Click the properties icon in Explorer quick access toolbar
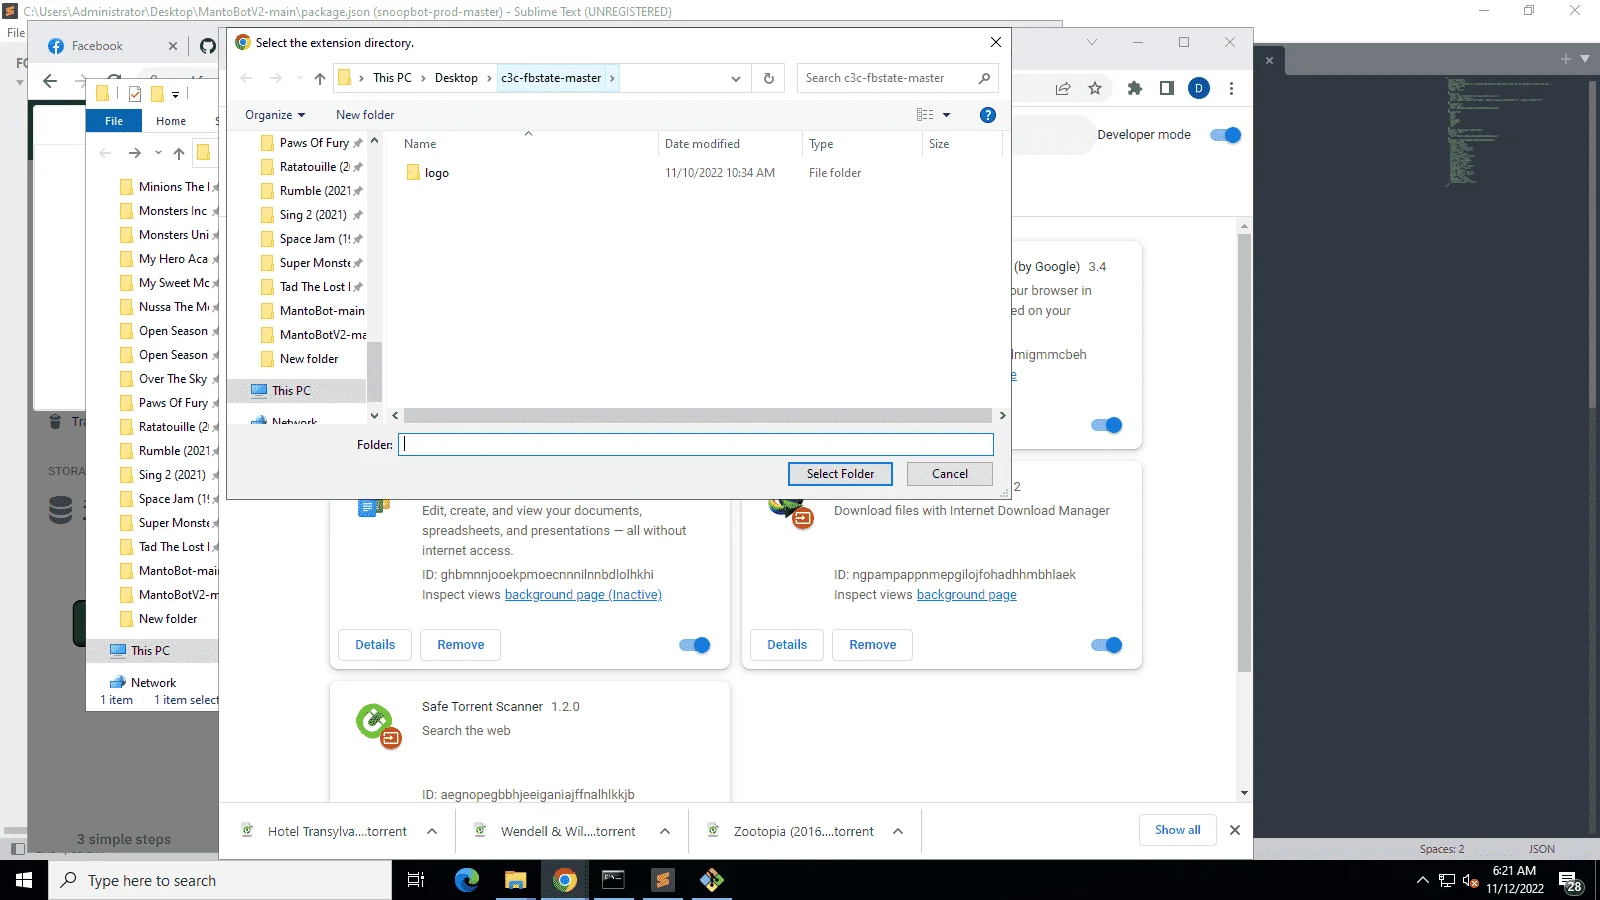 tap(135, 94)
